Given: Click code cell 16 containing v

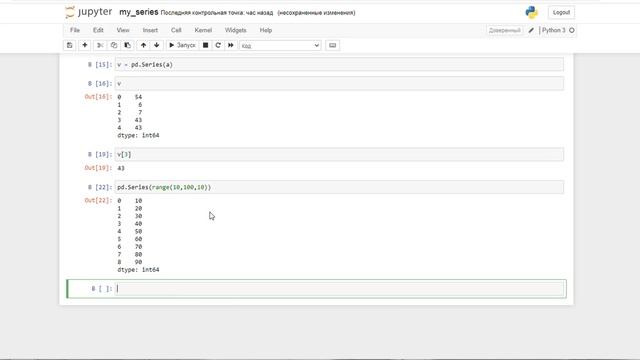Looking at the screenshot, I should pyautogui.click(x=339, y=83).
